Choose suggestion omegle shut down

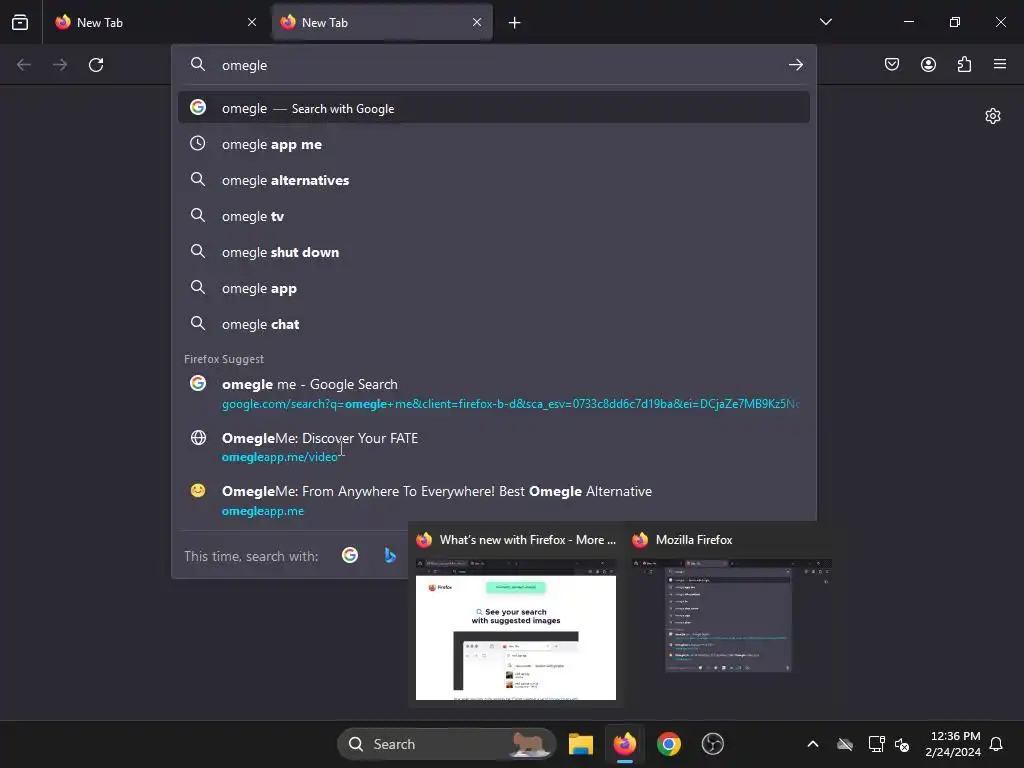[x=494, y=251]
